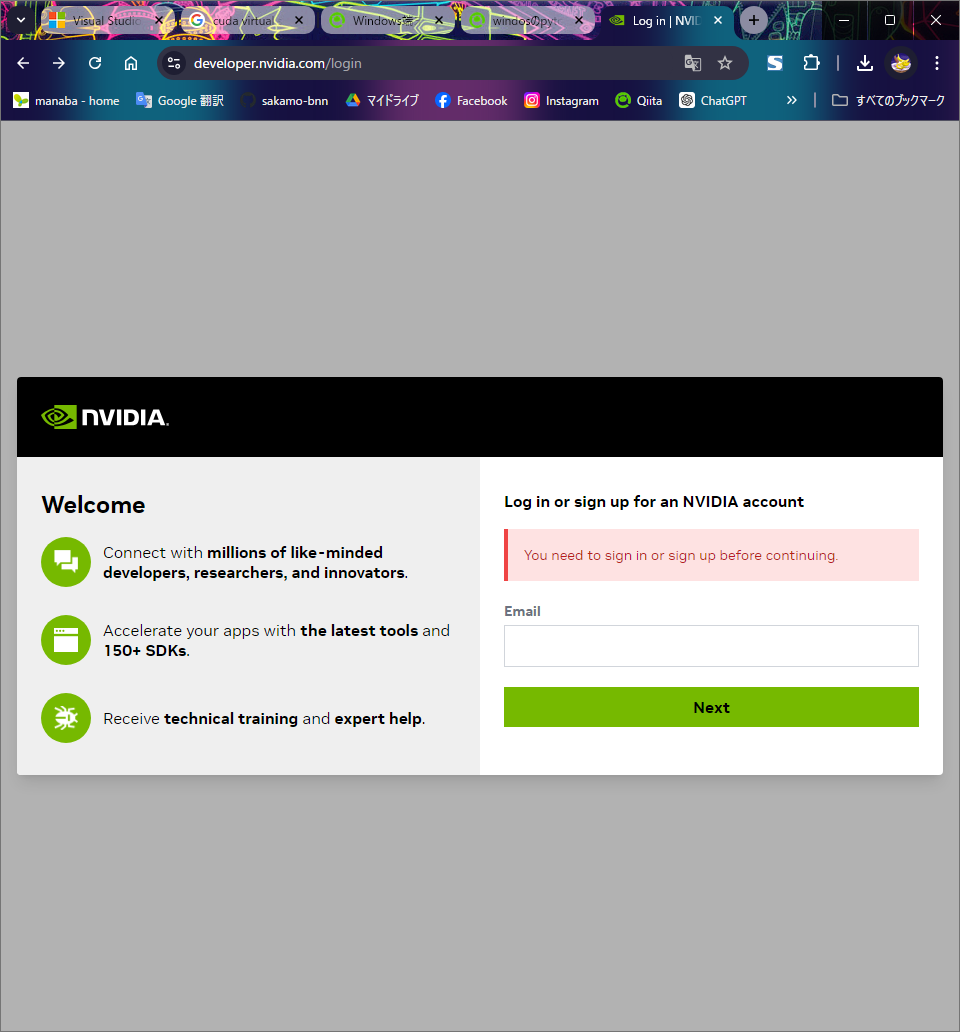Open the ChatGPT bookmark
The height and width of the screenshot is (1032, 960).
click(x=713, y=100)
